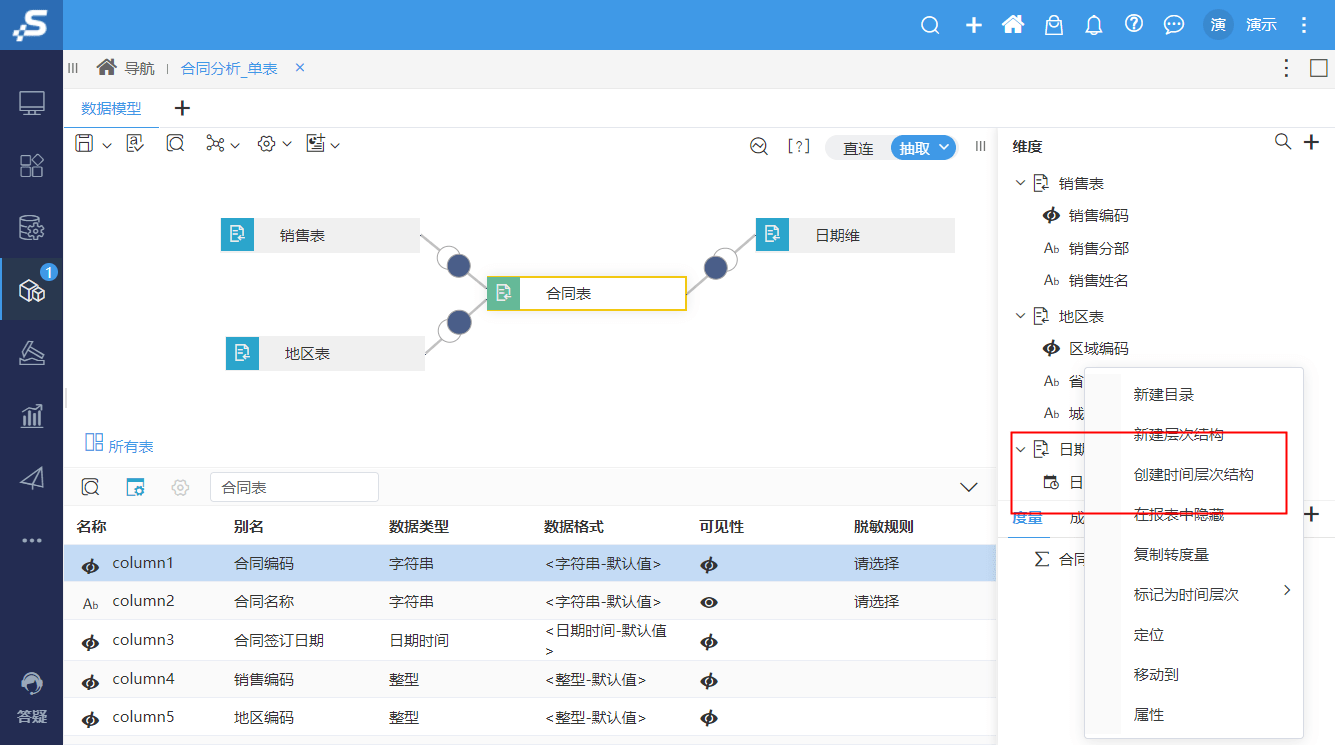
Task: Open the notifications bell icon in the top bar
Action: tap(1093, 24)
